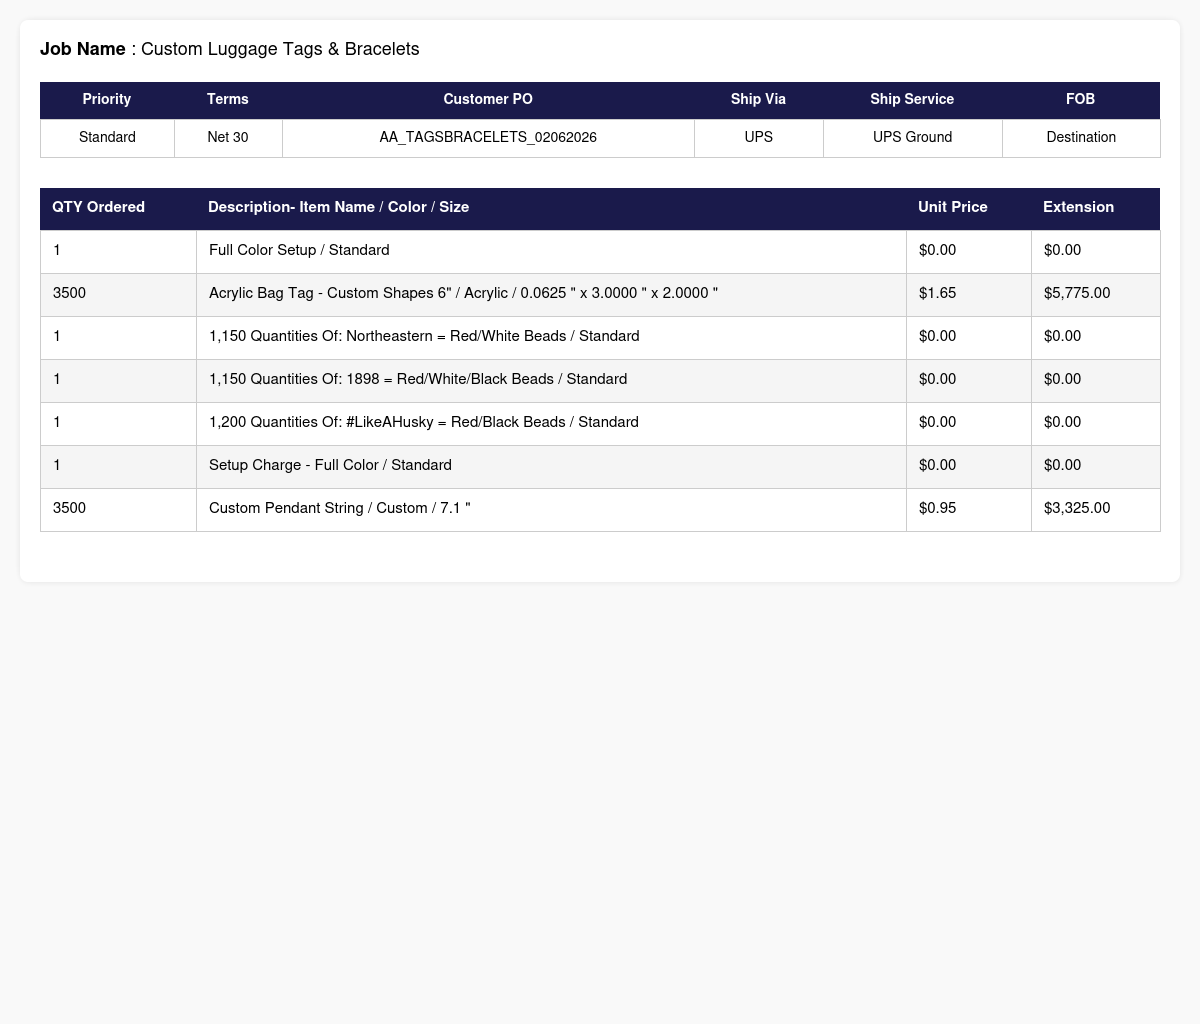Select the Net 30 terms cell
This screenshot has width=1200, height=1024.
coord(228,137)
